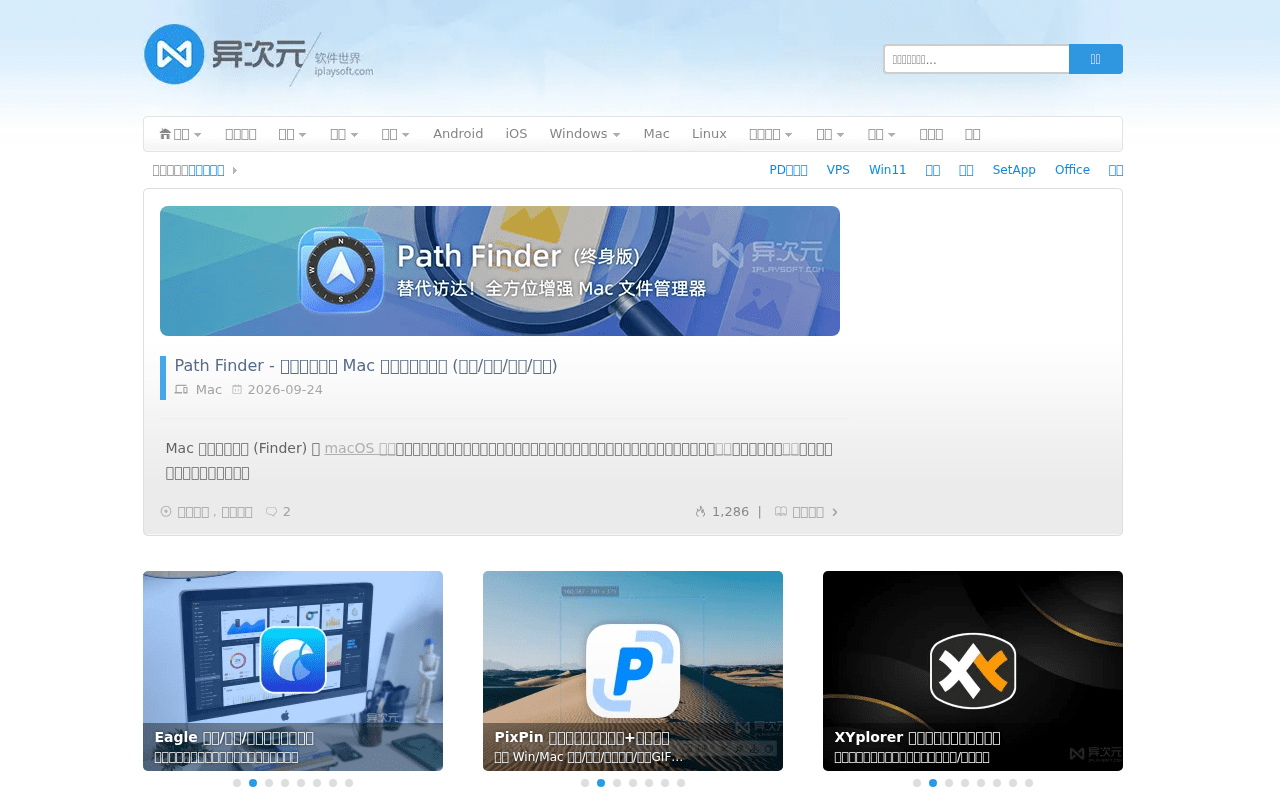This screenshot has height=800, width=1280.
Task: Open the XYplorer card caption title
Action: pyautogui.click(x=917, y=738)
